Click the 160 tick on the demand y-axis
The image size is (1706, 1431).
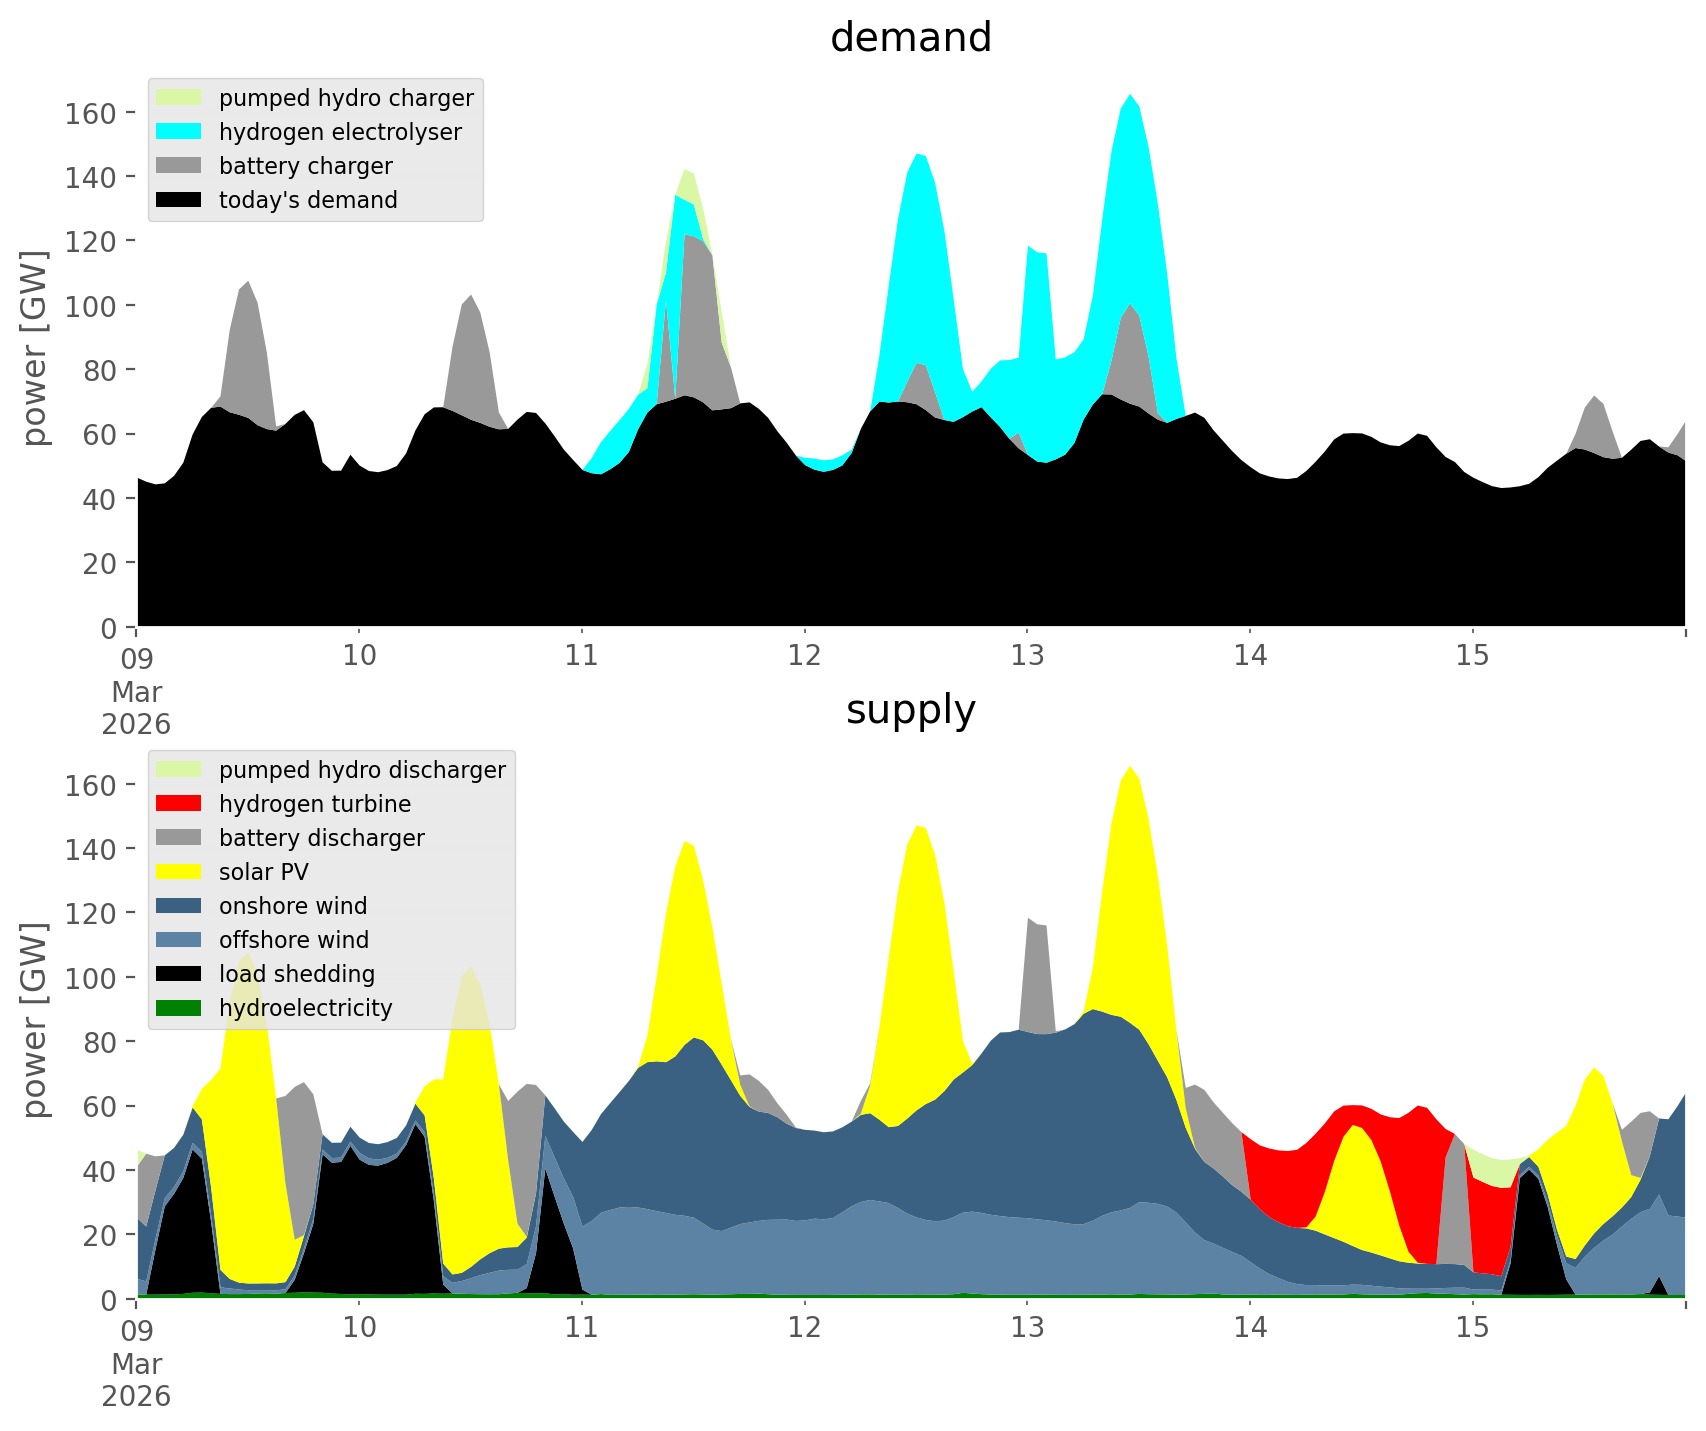coord(89,113)
